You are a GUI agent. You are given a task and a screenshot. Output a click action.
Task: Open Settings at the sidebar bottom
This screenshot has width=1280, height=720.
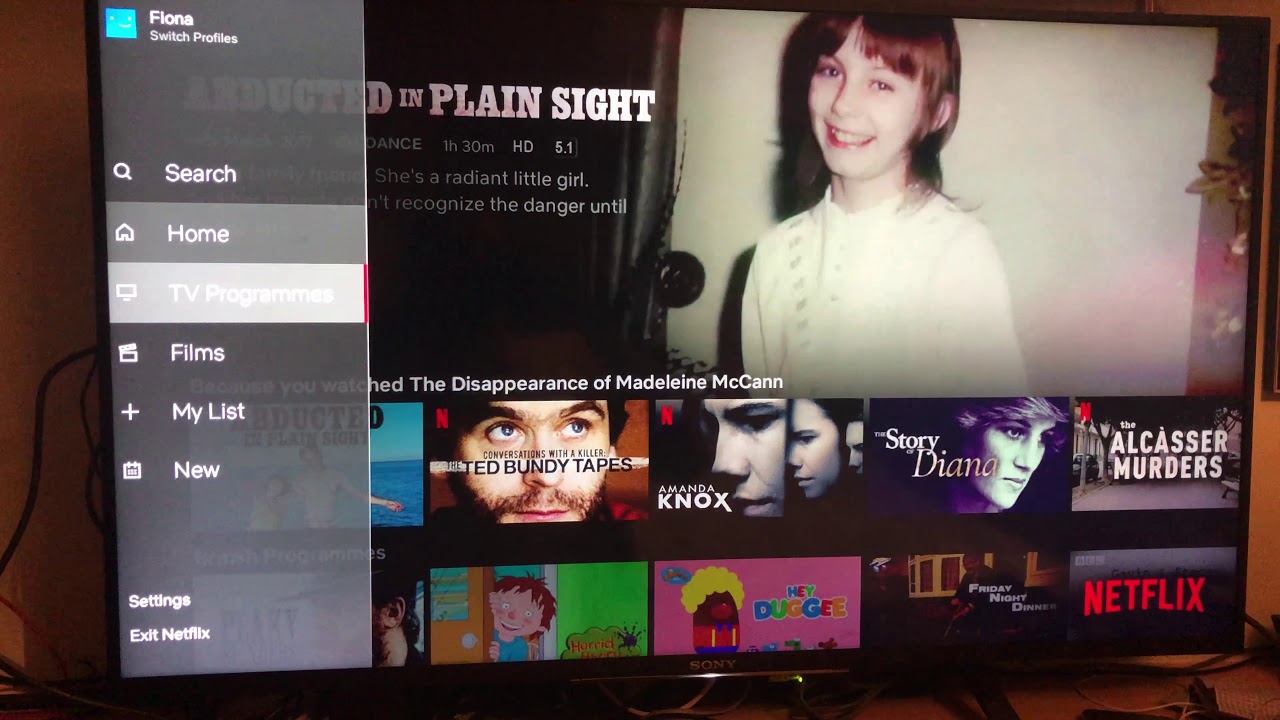(160, 600)
